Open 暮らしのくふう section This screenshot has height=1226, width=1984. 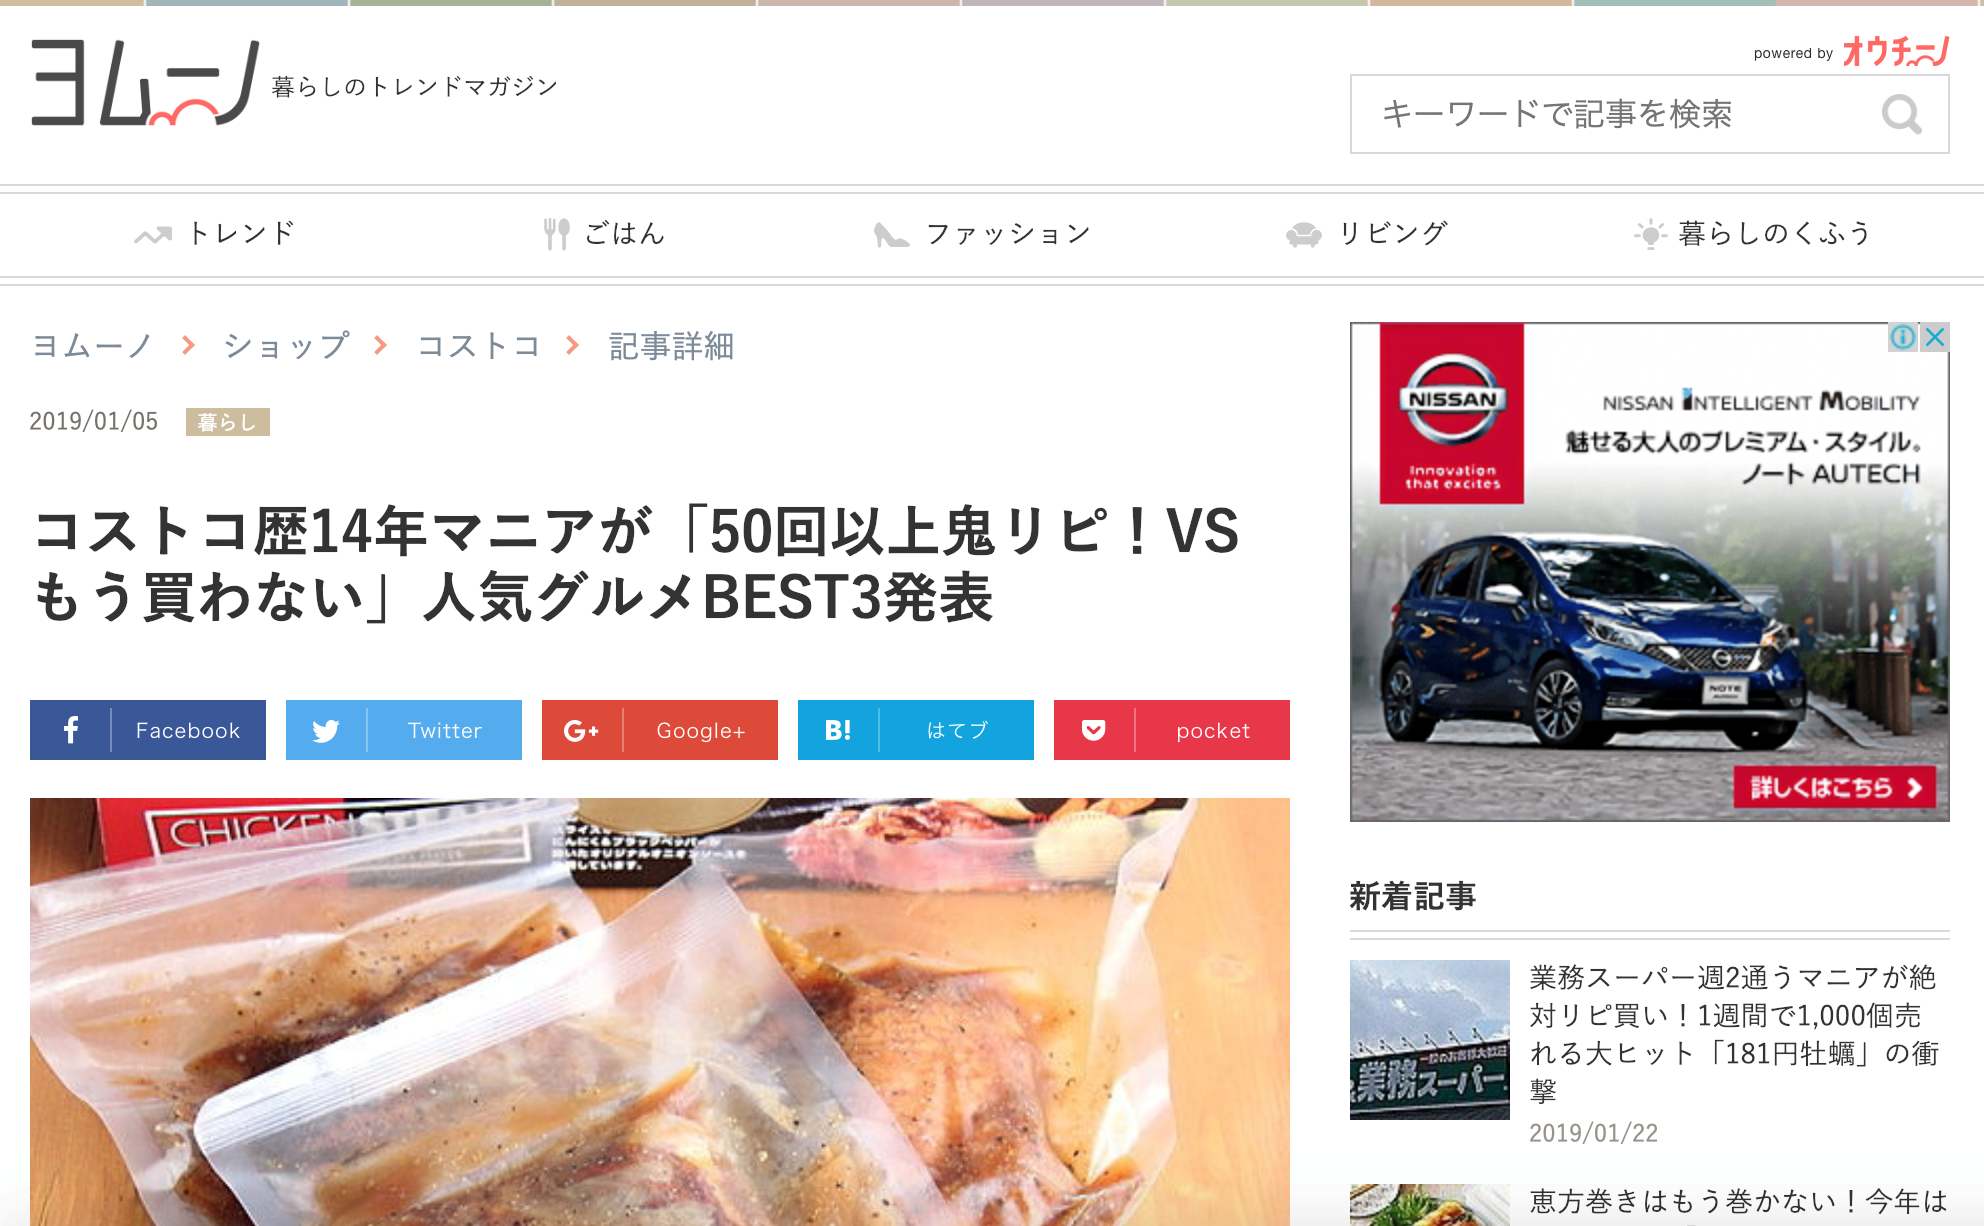click(x=1752, y=234)
